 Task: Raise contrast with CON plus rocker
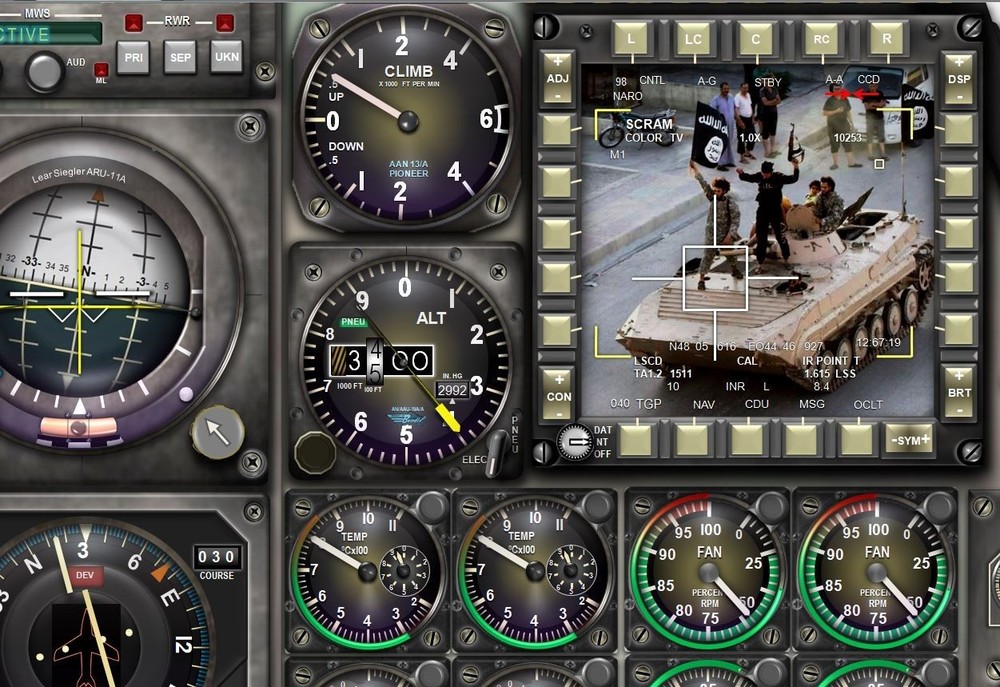pos(559,380)
